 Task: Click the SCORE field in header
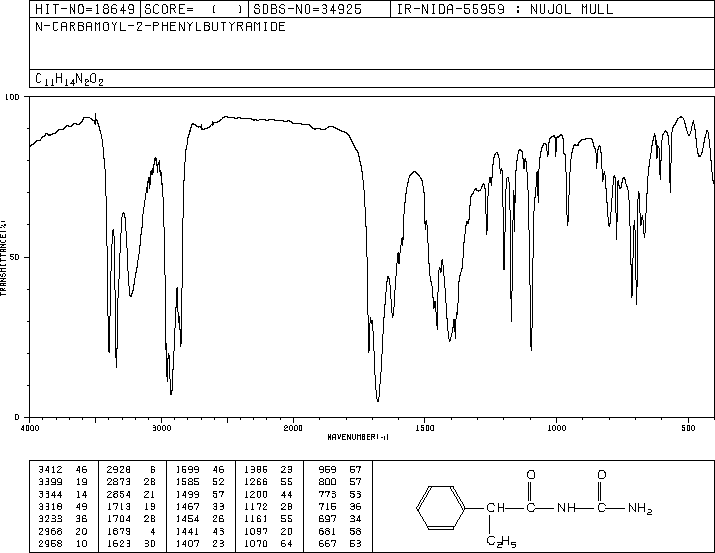(x=194, y=9)
